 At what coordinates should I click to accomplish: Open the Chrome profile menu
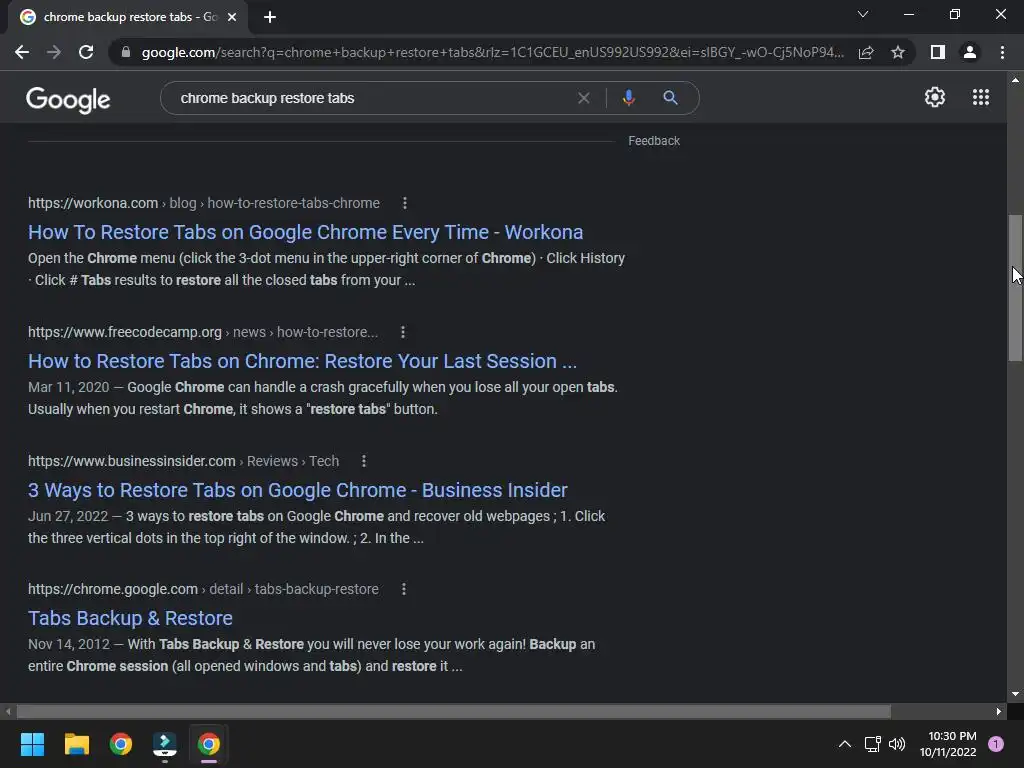[x=970, y=52]
